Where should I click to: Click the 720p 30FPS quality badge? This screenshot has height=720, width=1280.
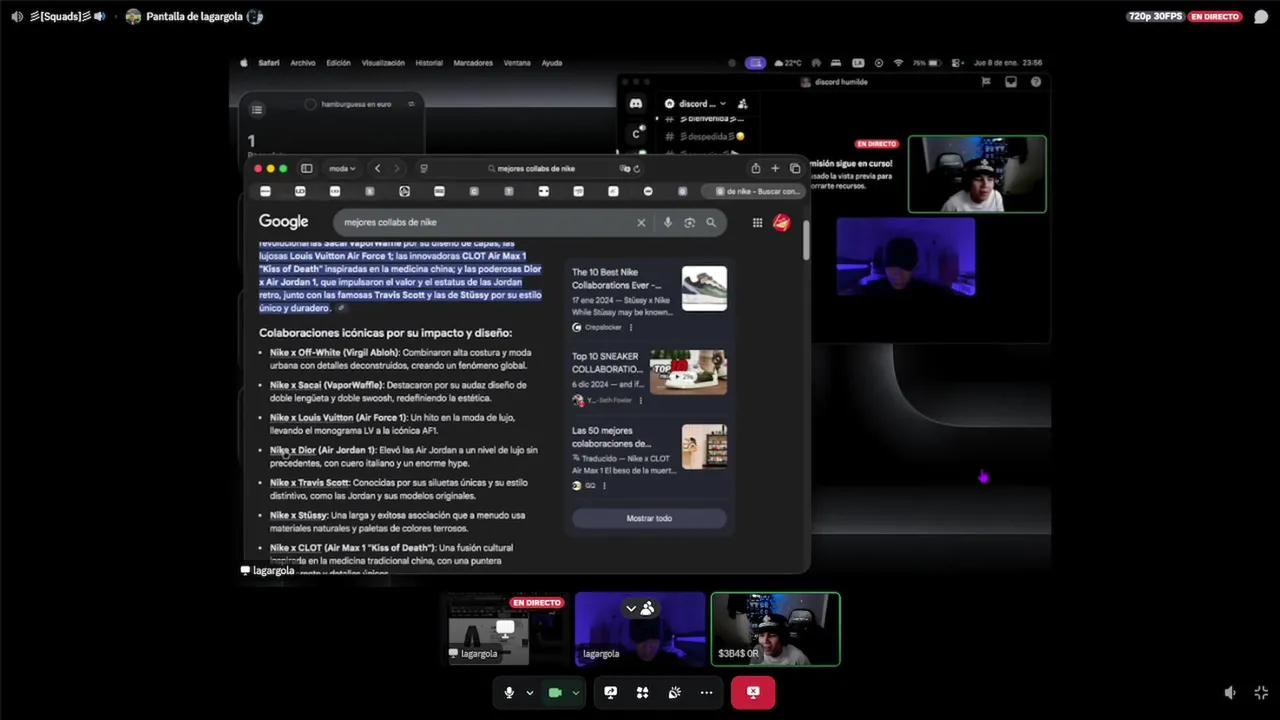pyautogui.click(x=1154, y=16)
